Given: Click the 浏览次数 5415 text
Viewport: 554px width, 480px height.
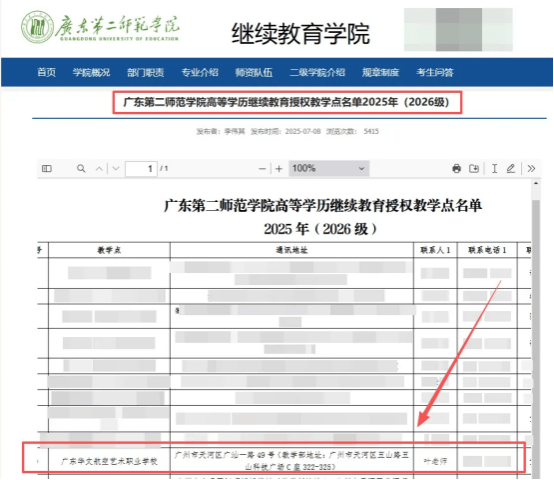Looking at the screenshot, I should coord(352,131).
